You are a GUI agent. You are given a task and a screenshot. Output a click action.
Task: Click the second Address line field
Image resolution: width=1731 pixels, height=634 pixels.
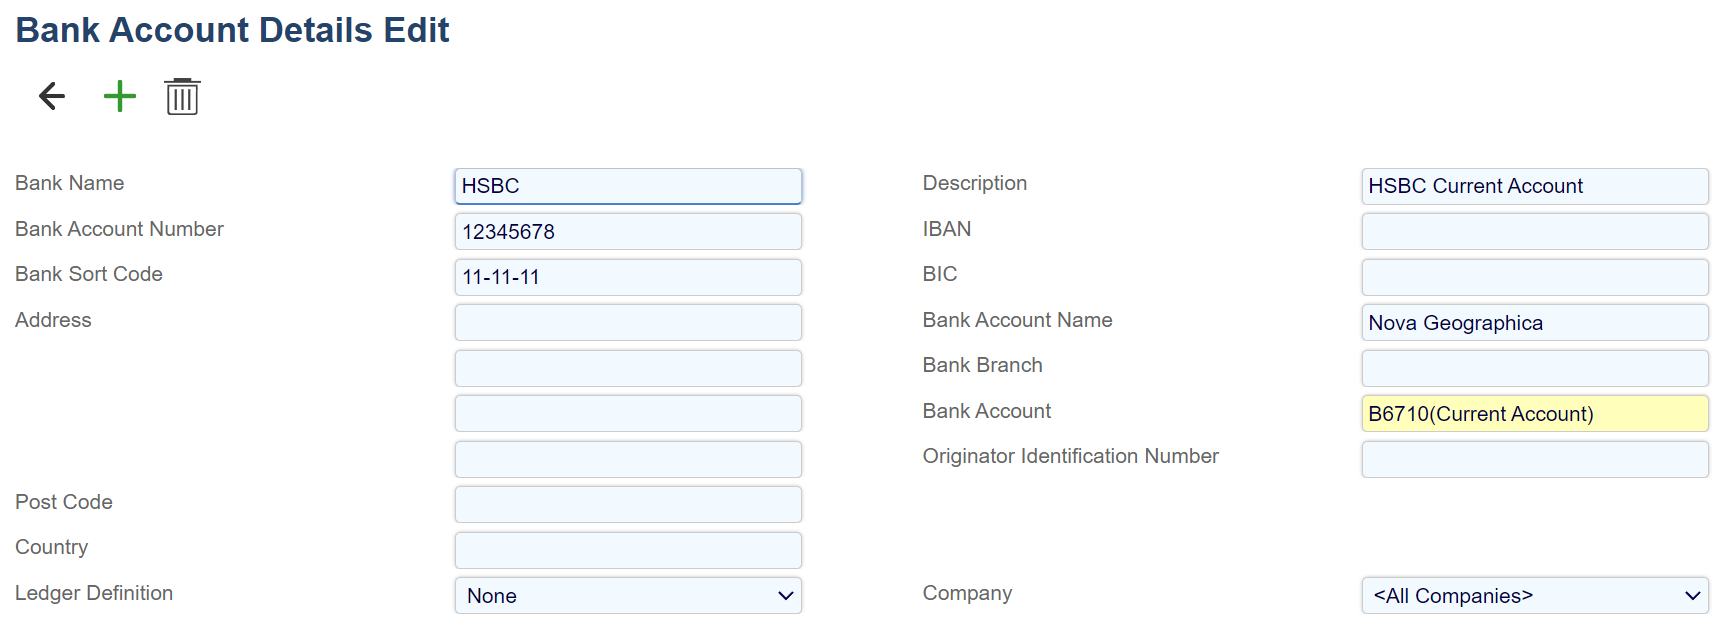pos(628,368)
